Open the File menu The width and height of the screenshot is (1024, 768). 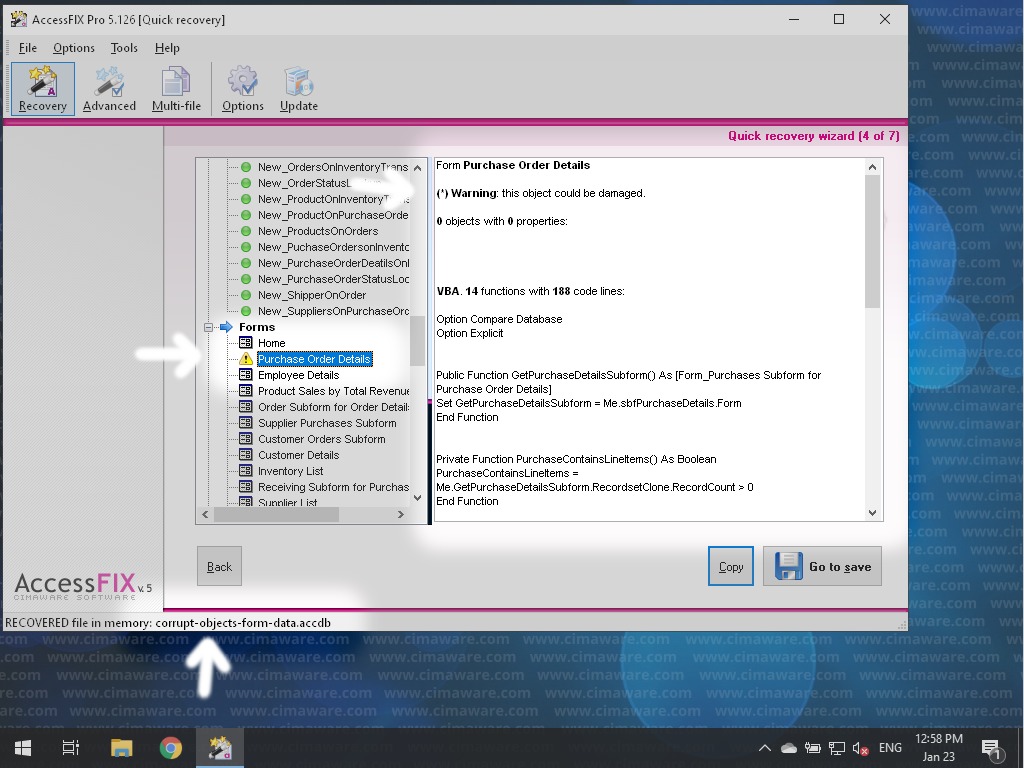point(27,48)
